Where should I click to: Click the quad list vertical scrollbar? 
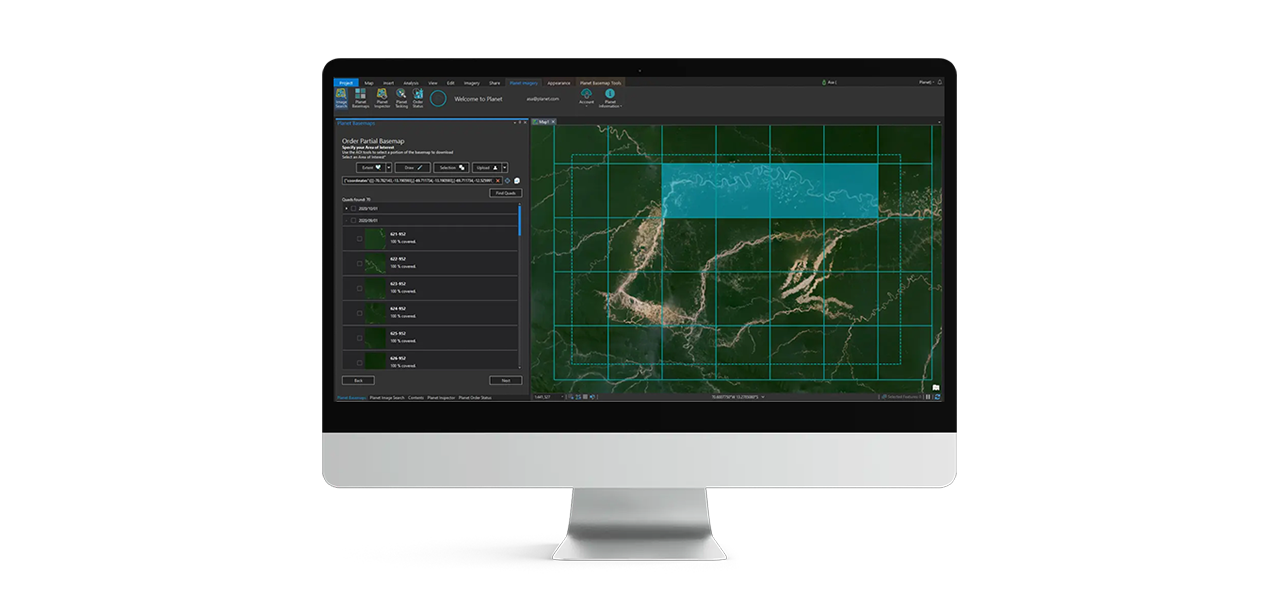(520, 222)
